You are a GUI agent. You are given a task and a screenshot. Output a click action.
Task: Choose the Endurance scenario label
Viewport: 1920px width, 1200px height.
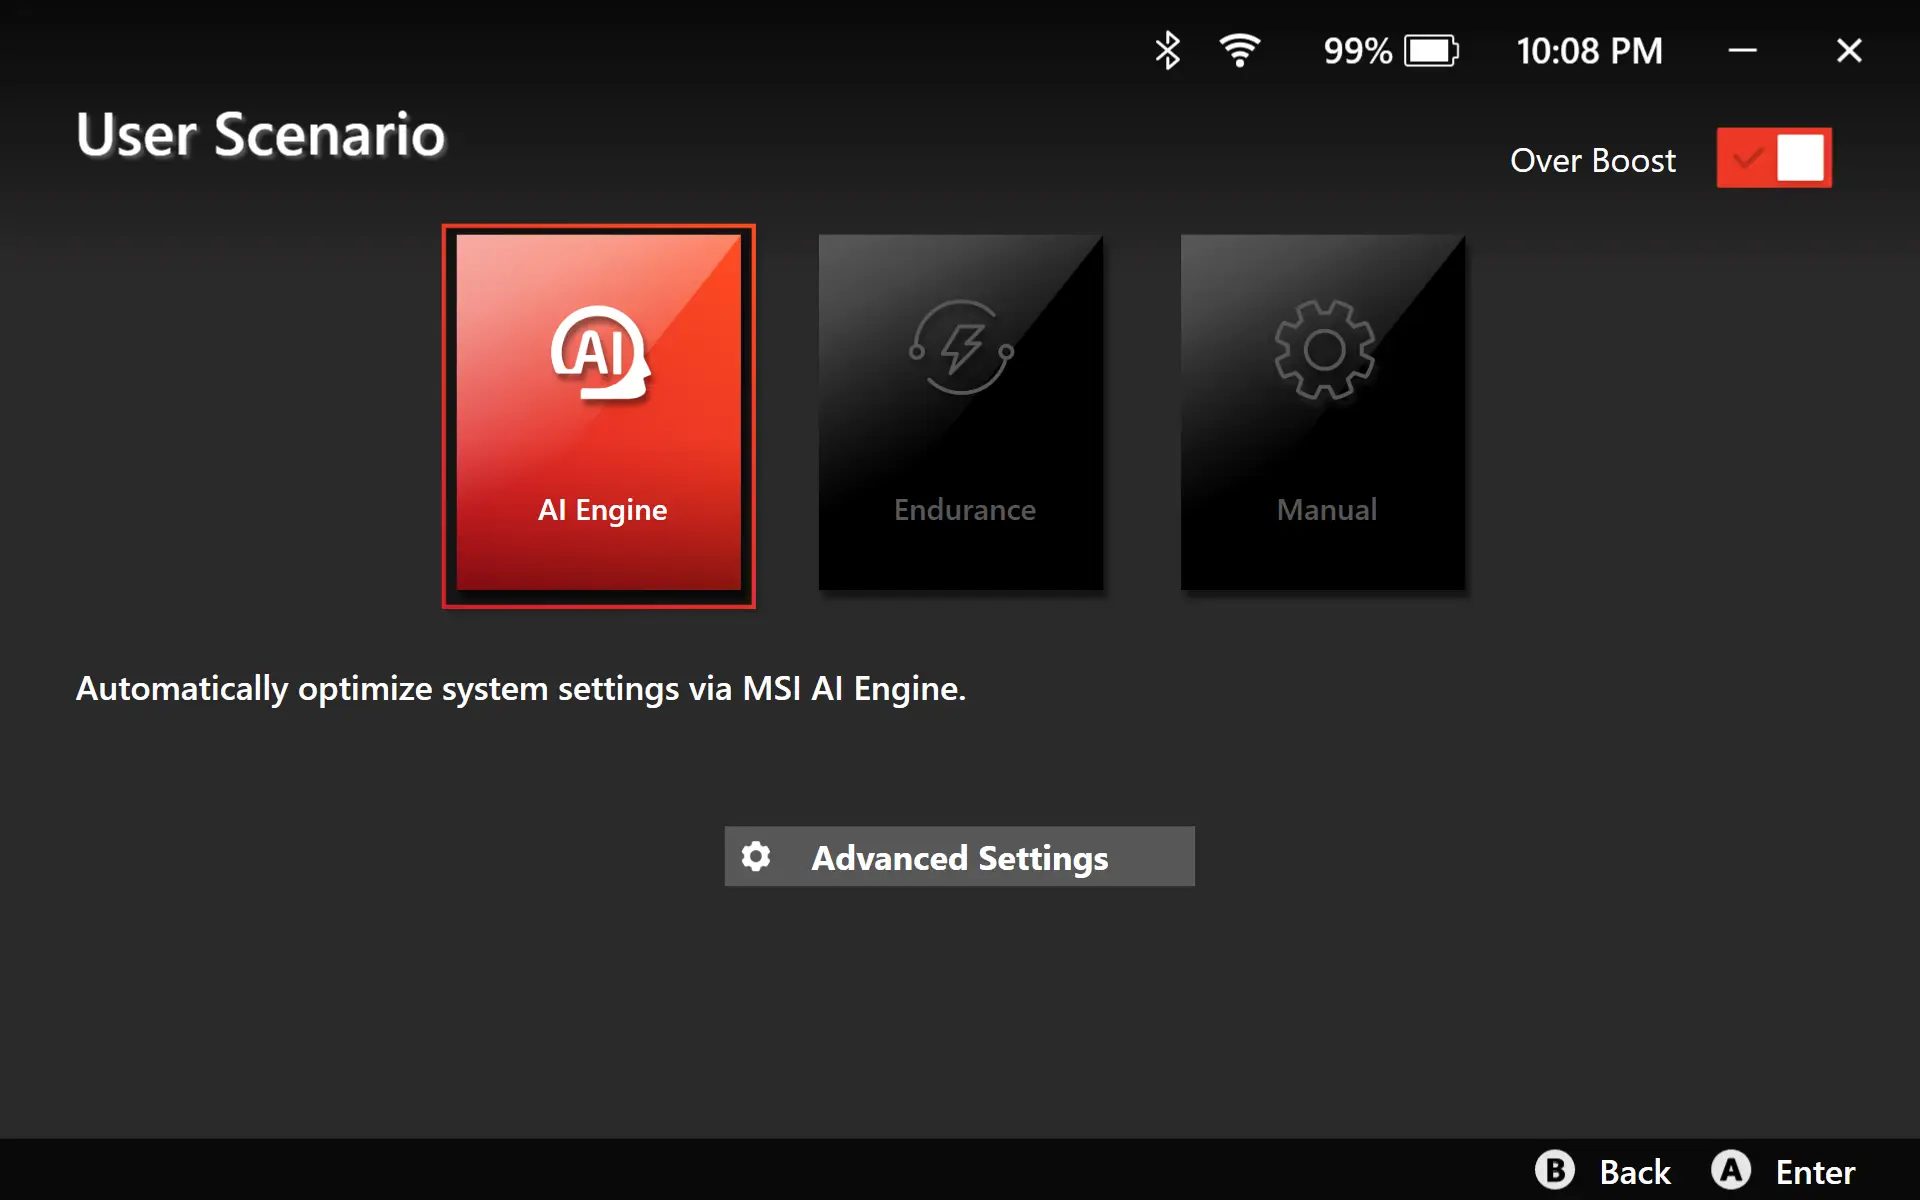tap(964, 510)
